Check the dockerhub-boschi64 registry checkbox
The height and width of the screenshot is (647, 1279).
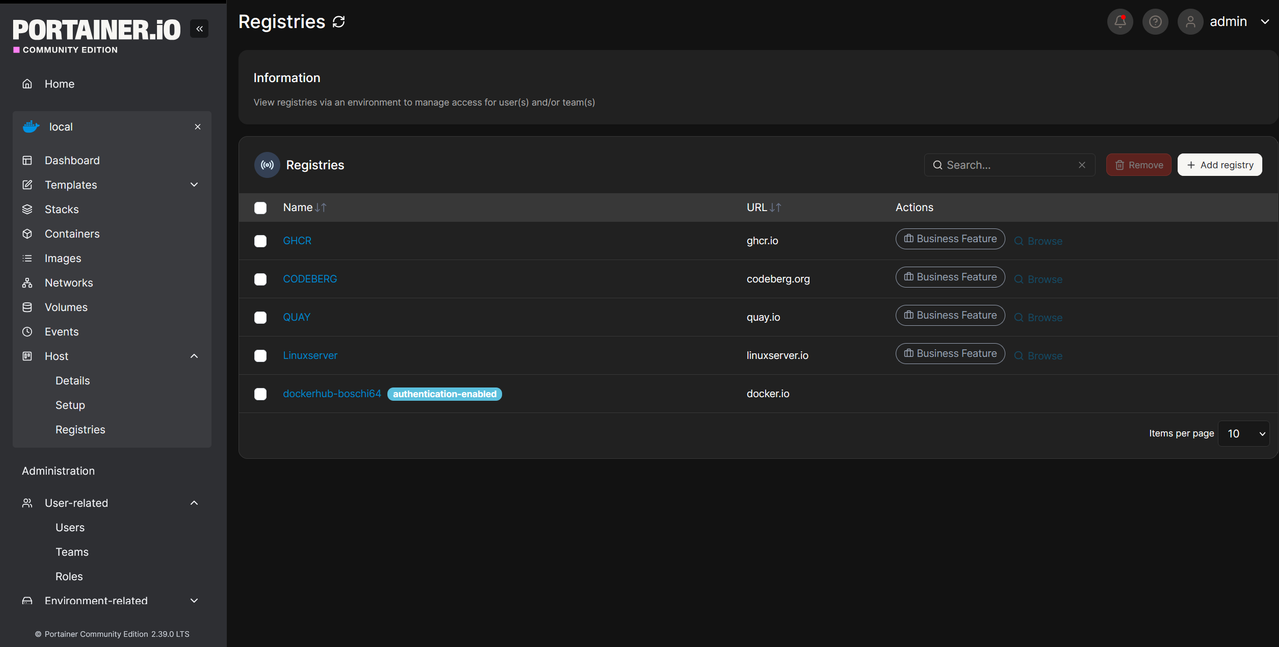point(260,394)
